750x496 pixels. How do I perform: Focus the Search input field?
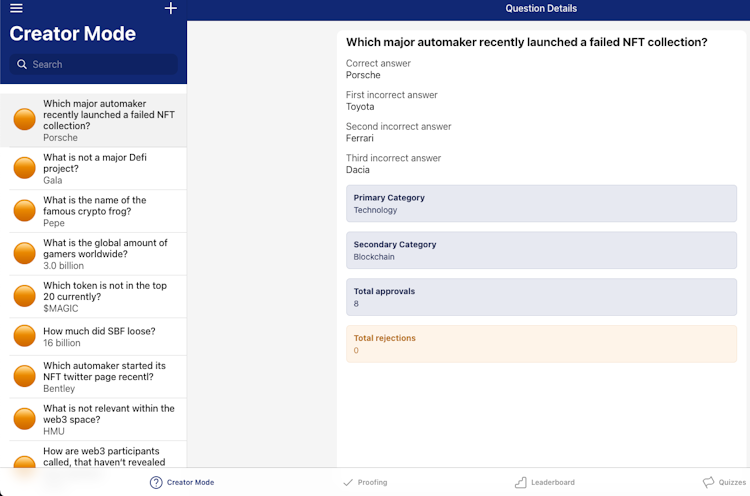click(x=94, y=64)
